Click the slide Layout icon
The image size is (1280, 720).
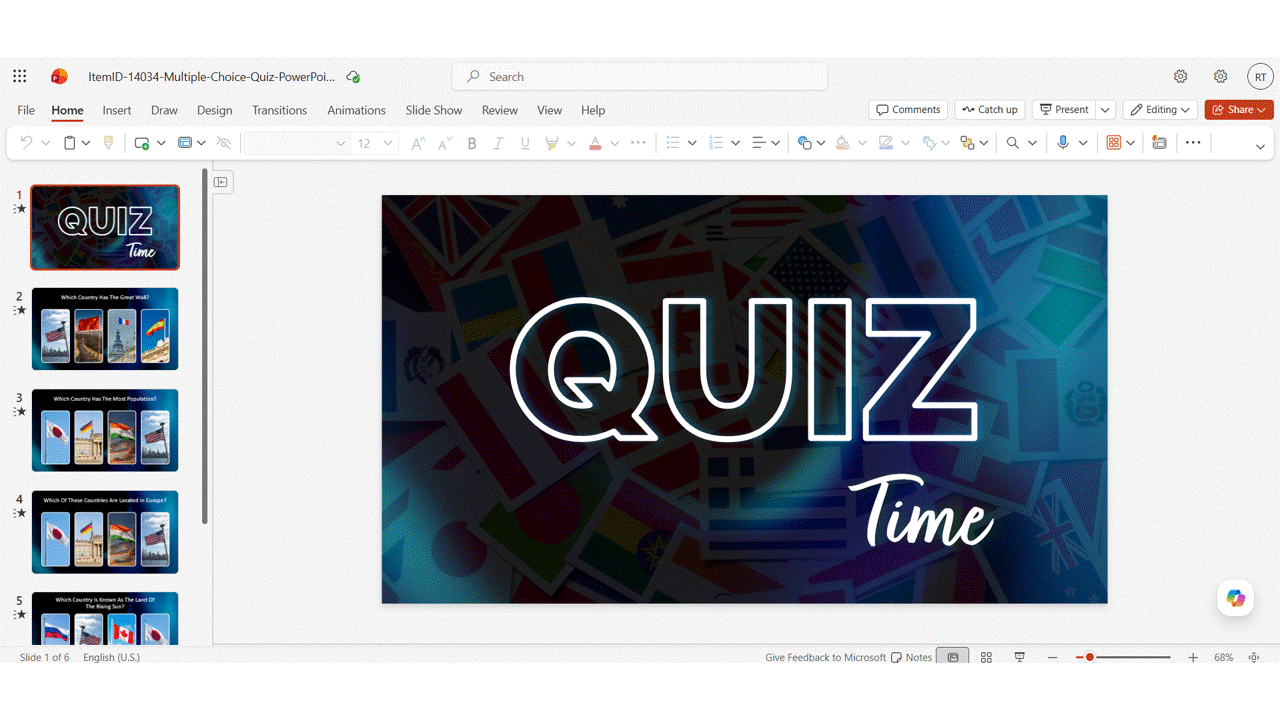pyautogui.click(x=185, y=143)
